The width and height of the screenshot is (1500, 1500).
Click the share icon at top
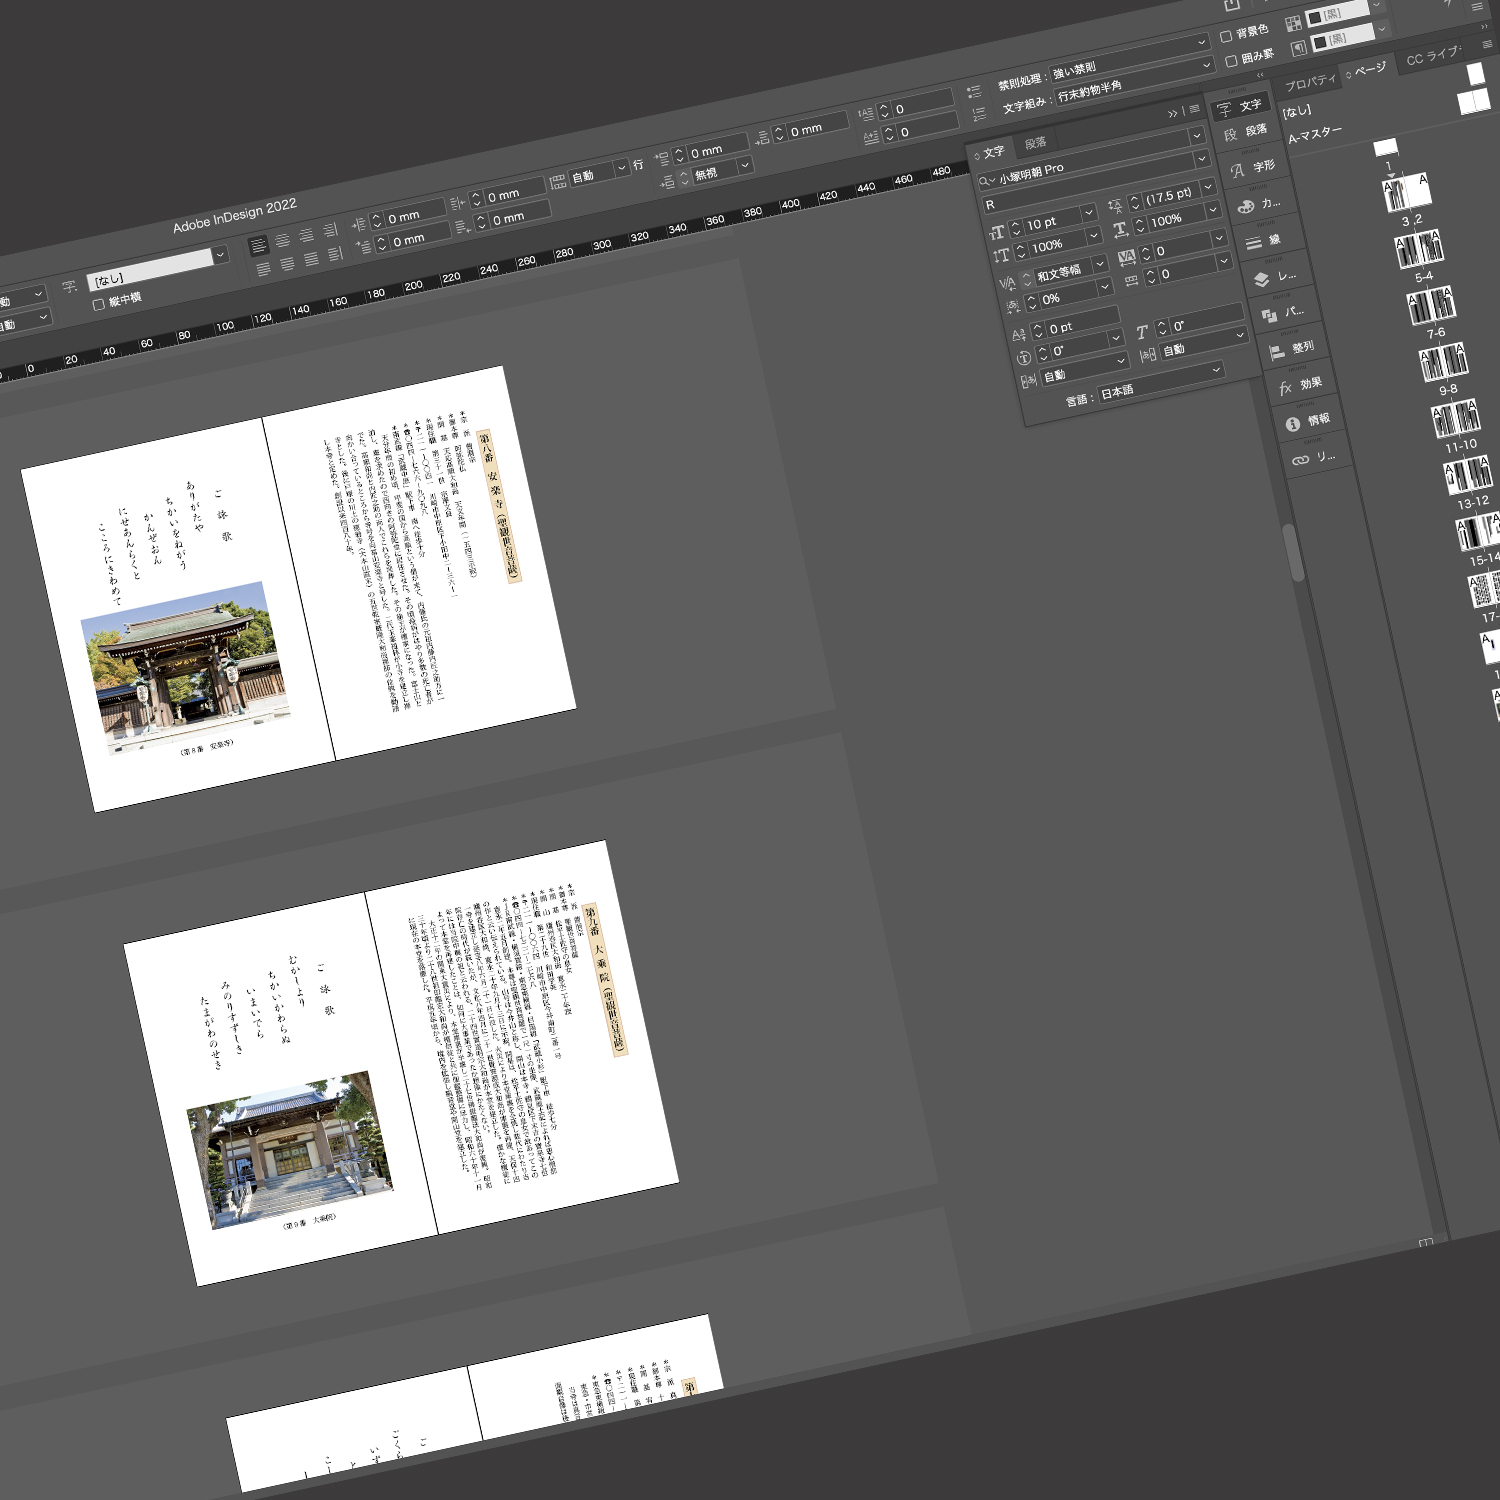coord(1232,6)
